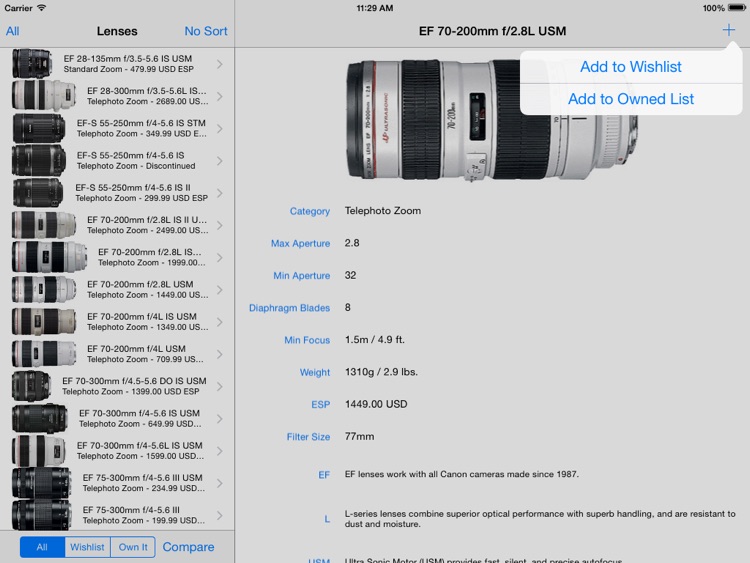Image resolution: width=750 pixels, height=563 pixels.
Task: Tap thumbnail of EF 28-300mm L lens
Action: (44, 96)
